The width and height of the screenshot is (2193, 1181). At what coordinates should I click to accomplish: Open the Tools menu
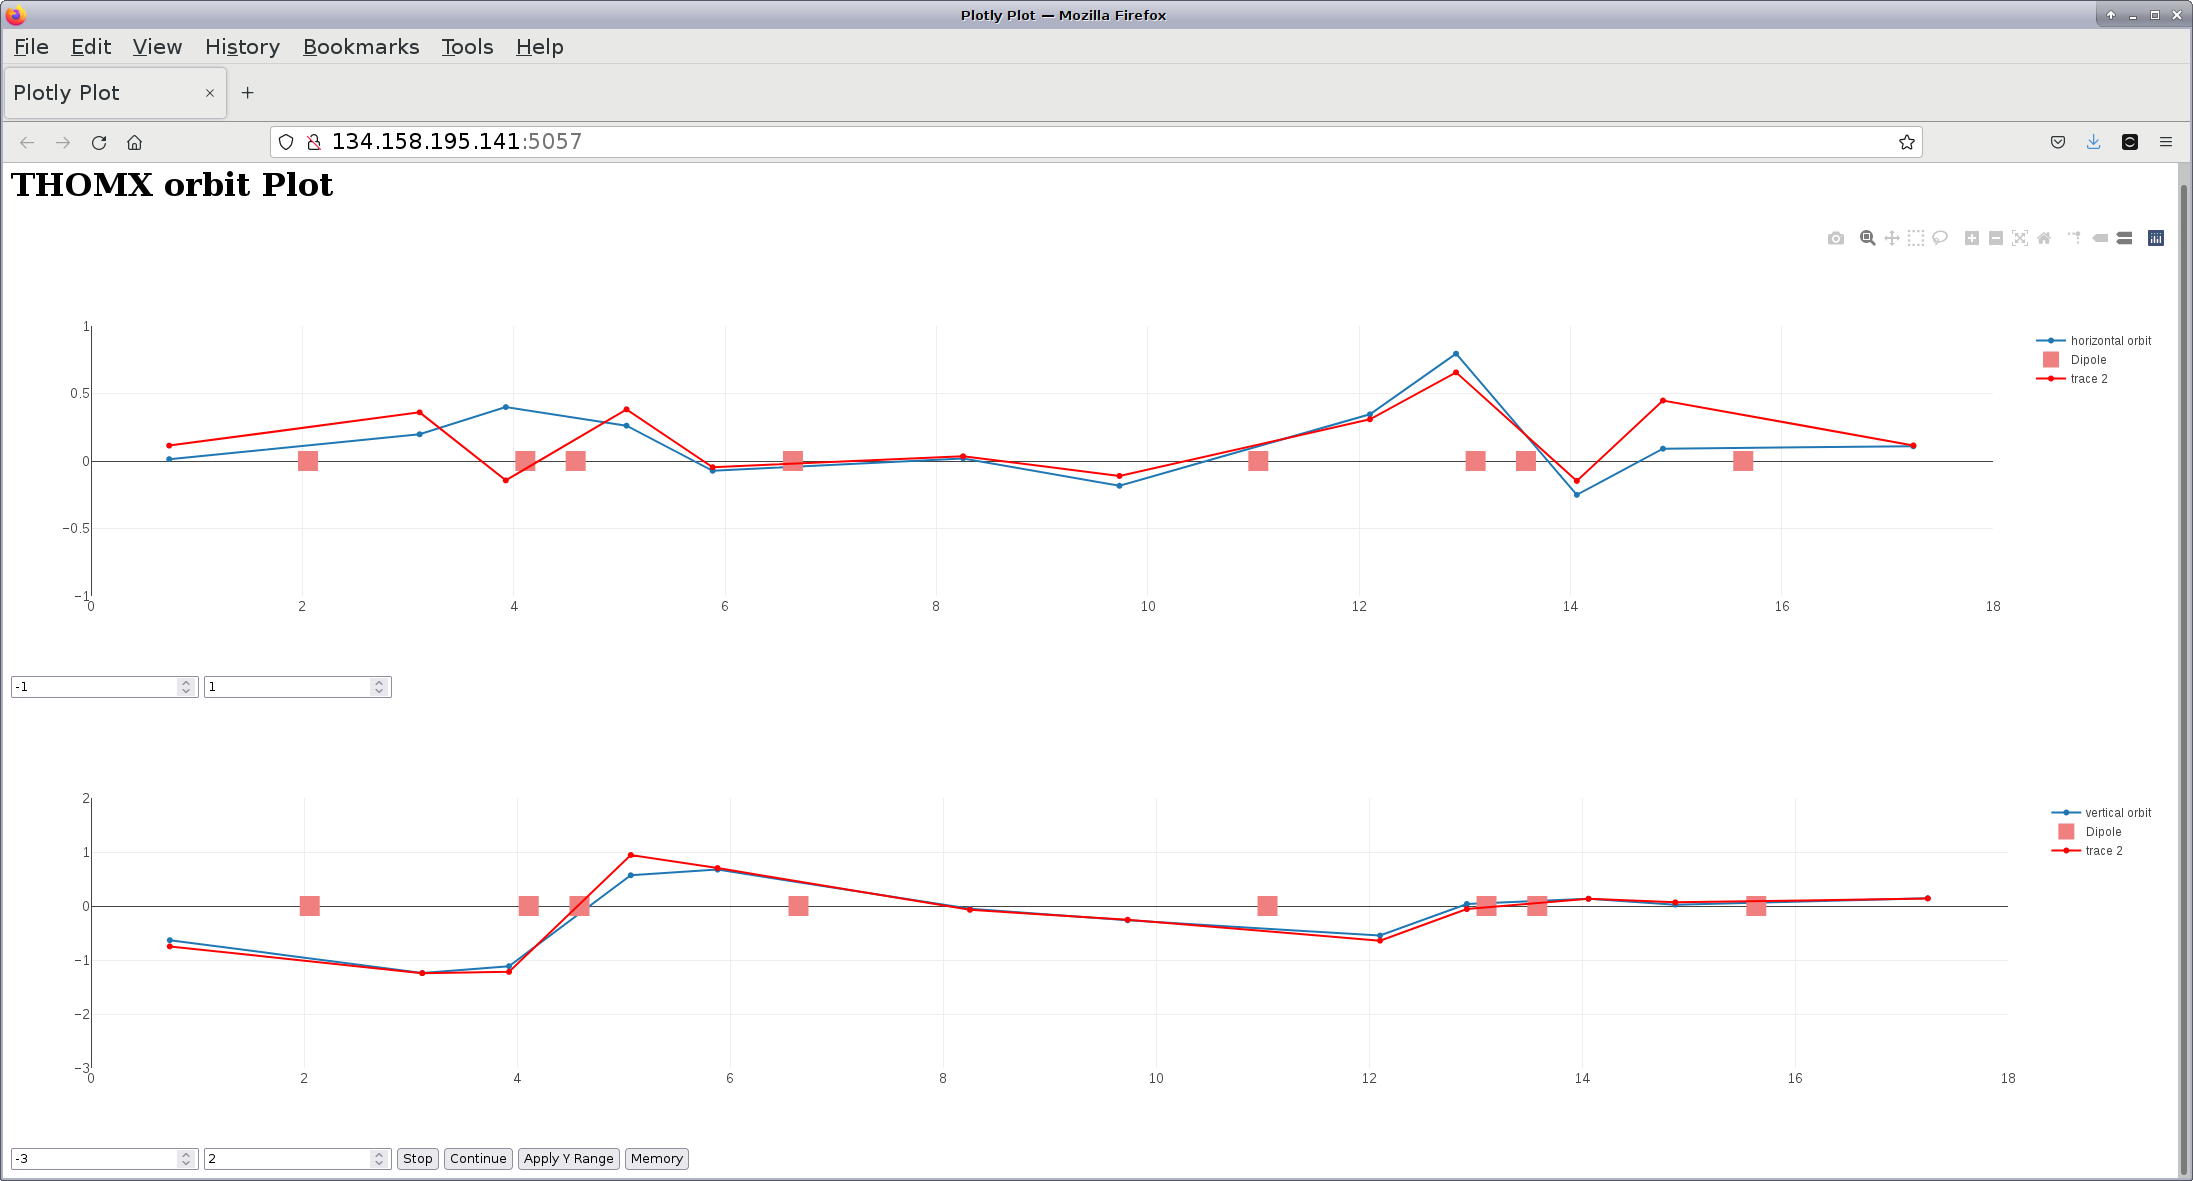click(467, 47)
